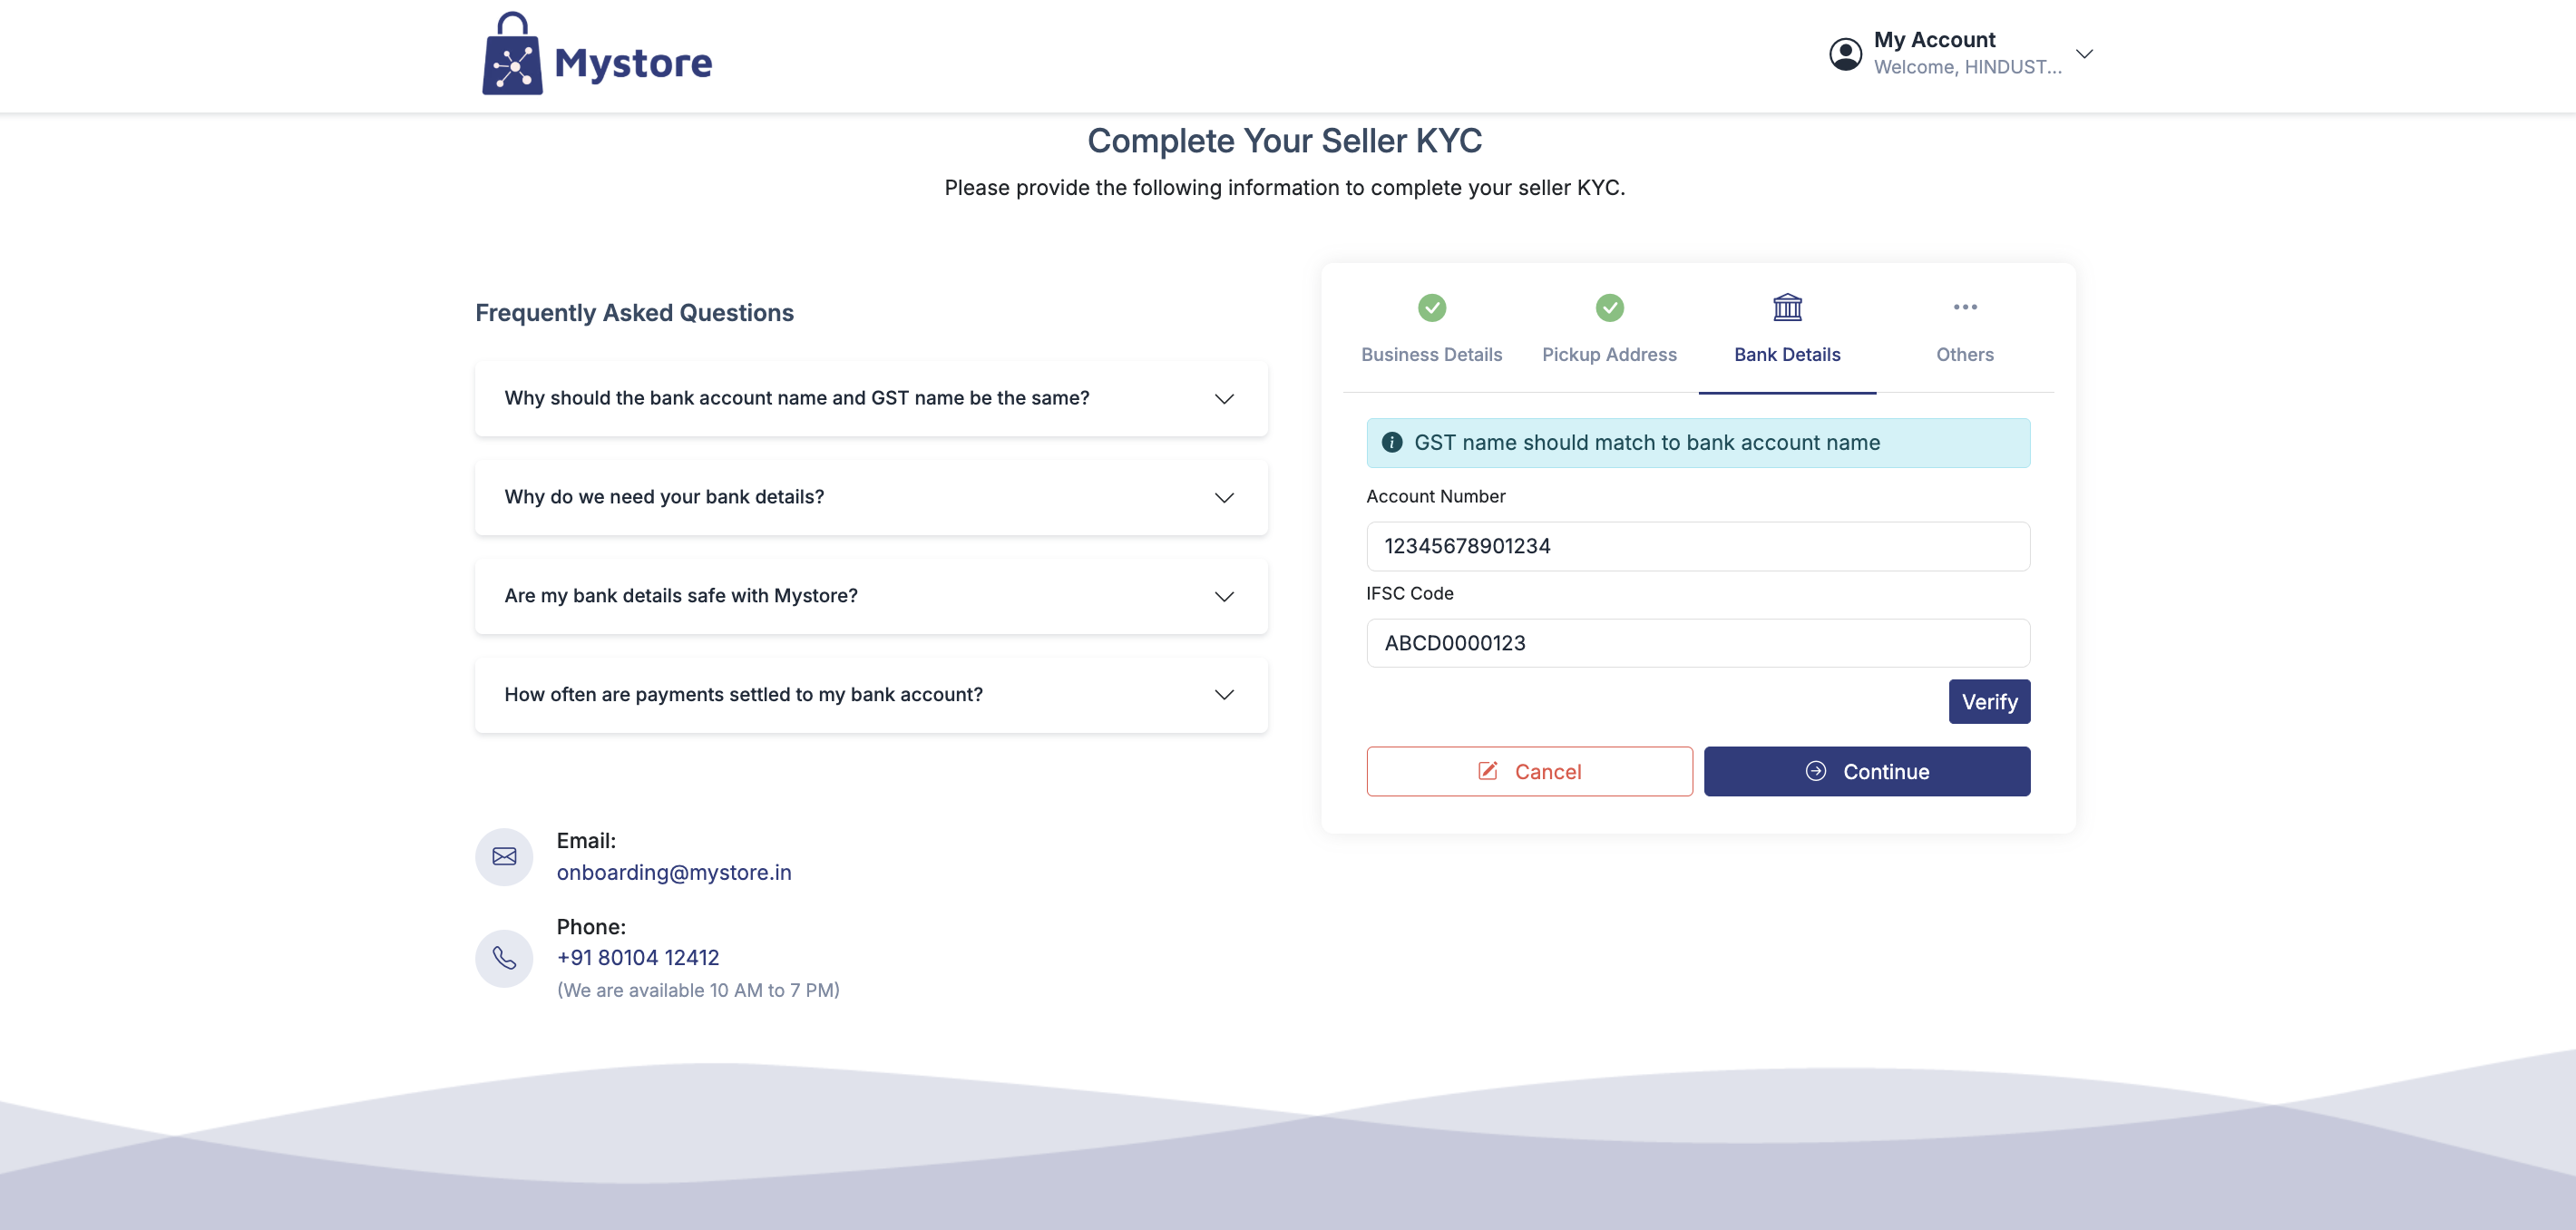2576x1230 pixels.
Task: Open the onboarding@mystore.in email link
Action: [673, 872]
